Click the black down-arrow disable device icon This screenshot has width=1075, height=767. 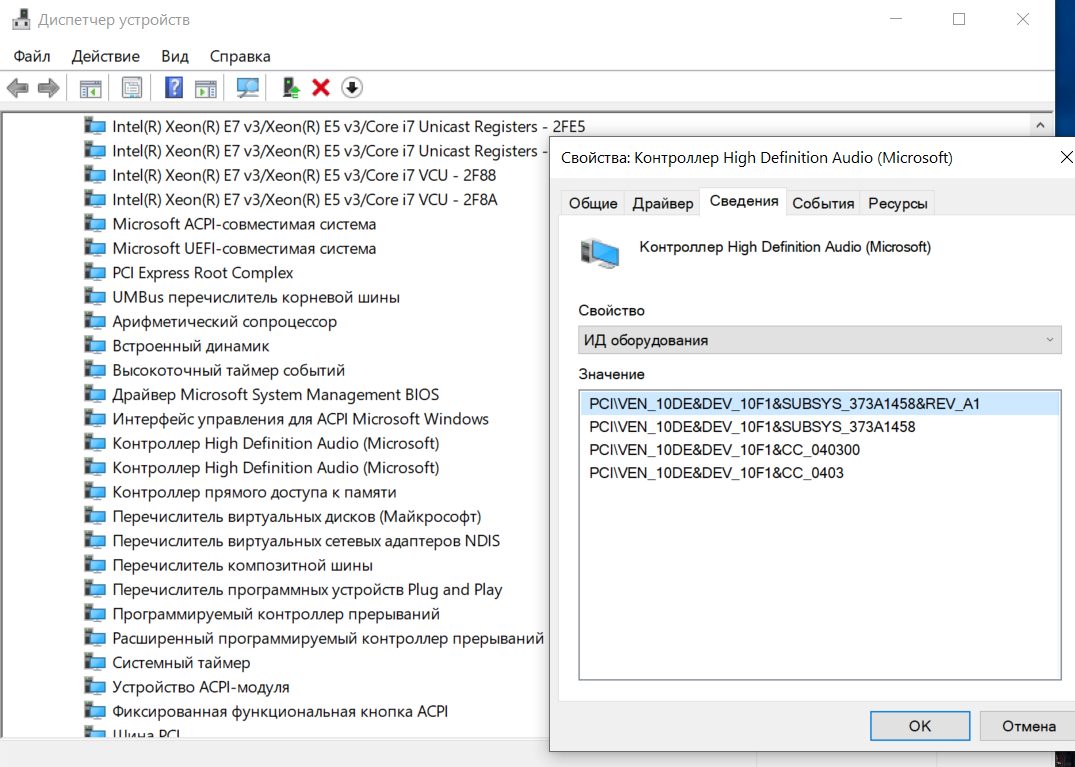point(351,88)
